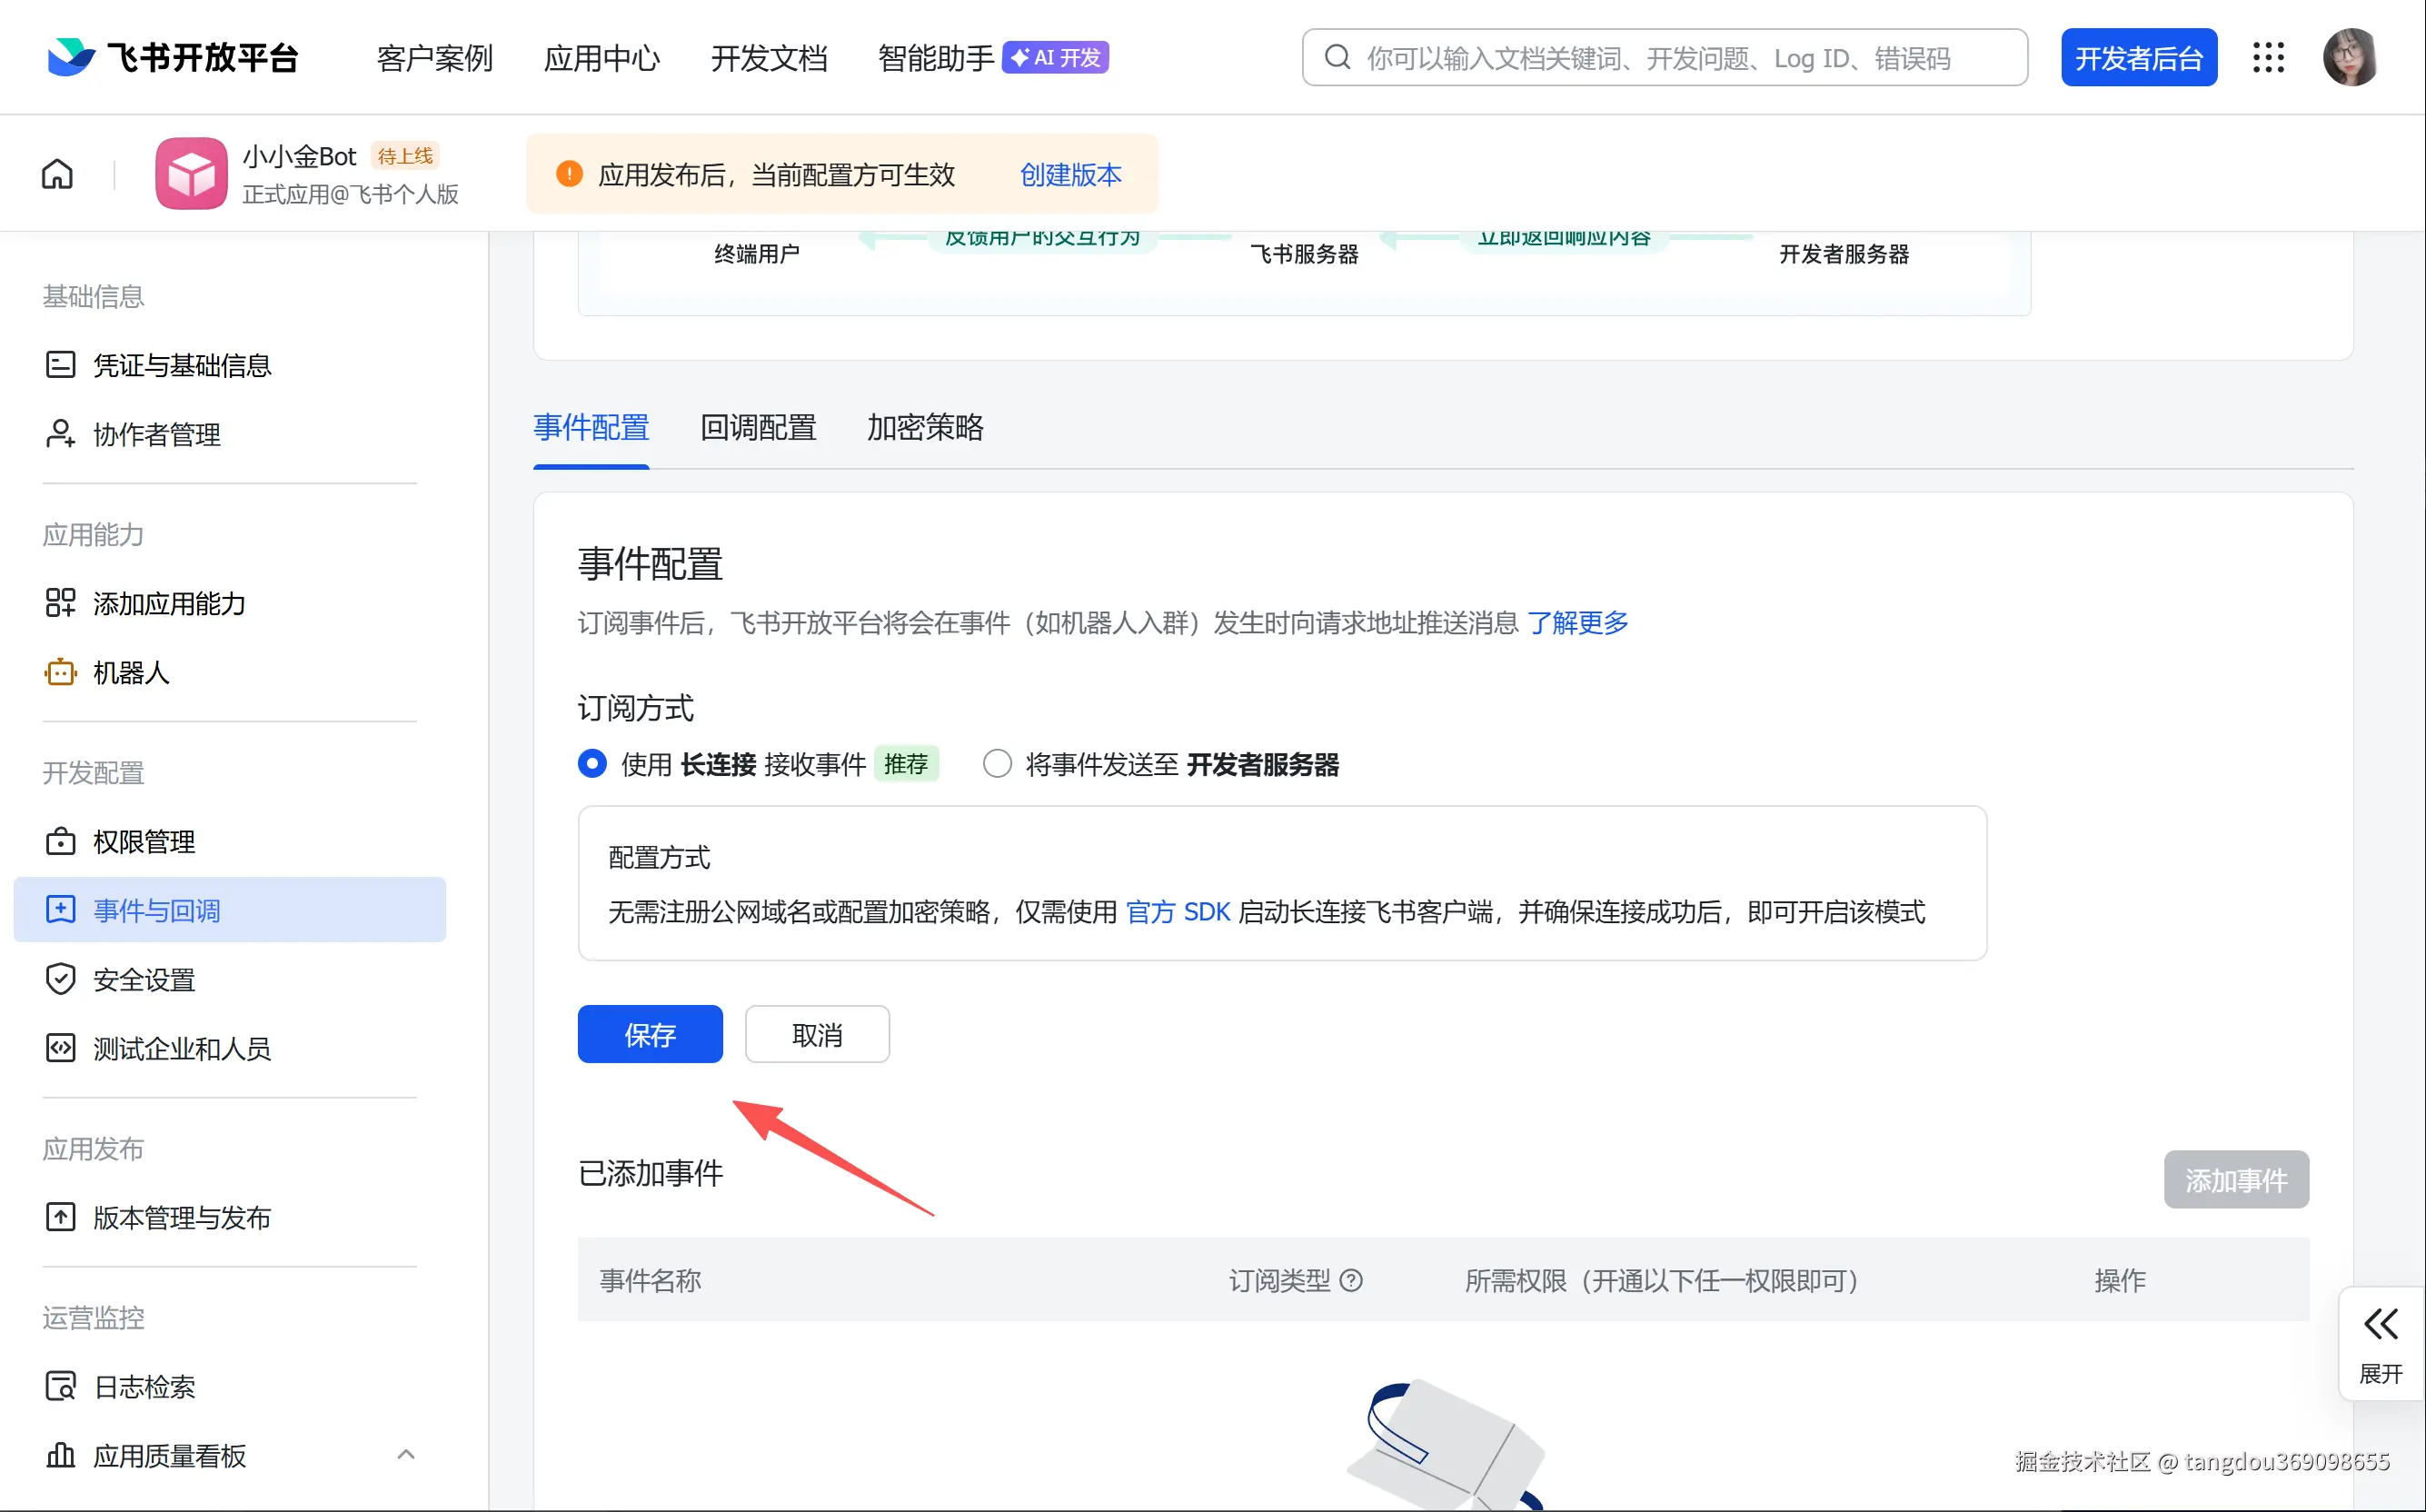Open 日志检索 log search item

click(143, 1387)
